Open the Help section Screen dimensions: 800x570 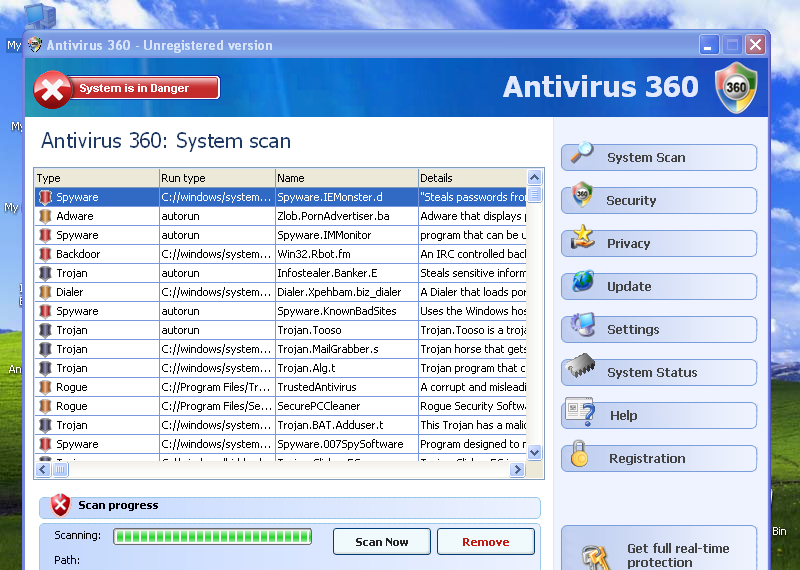click(659, 415)
